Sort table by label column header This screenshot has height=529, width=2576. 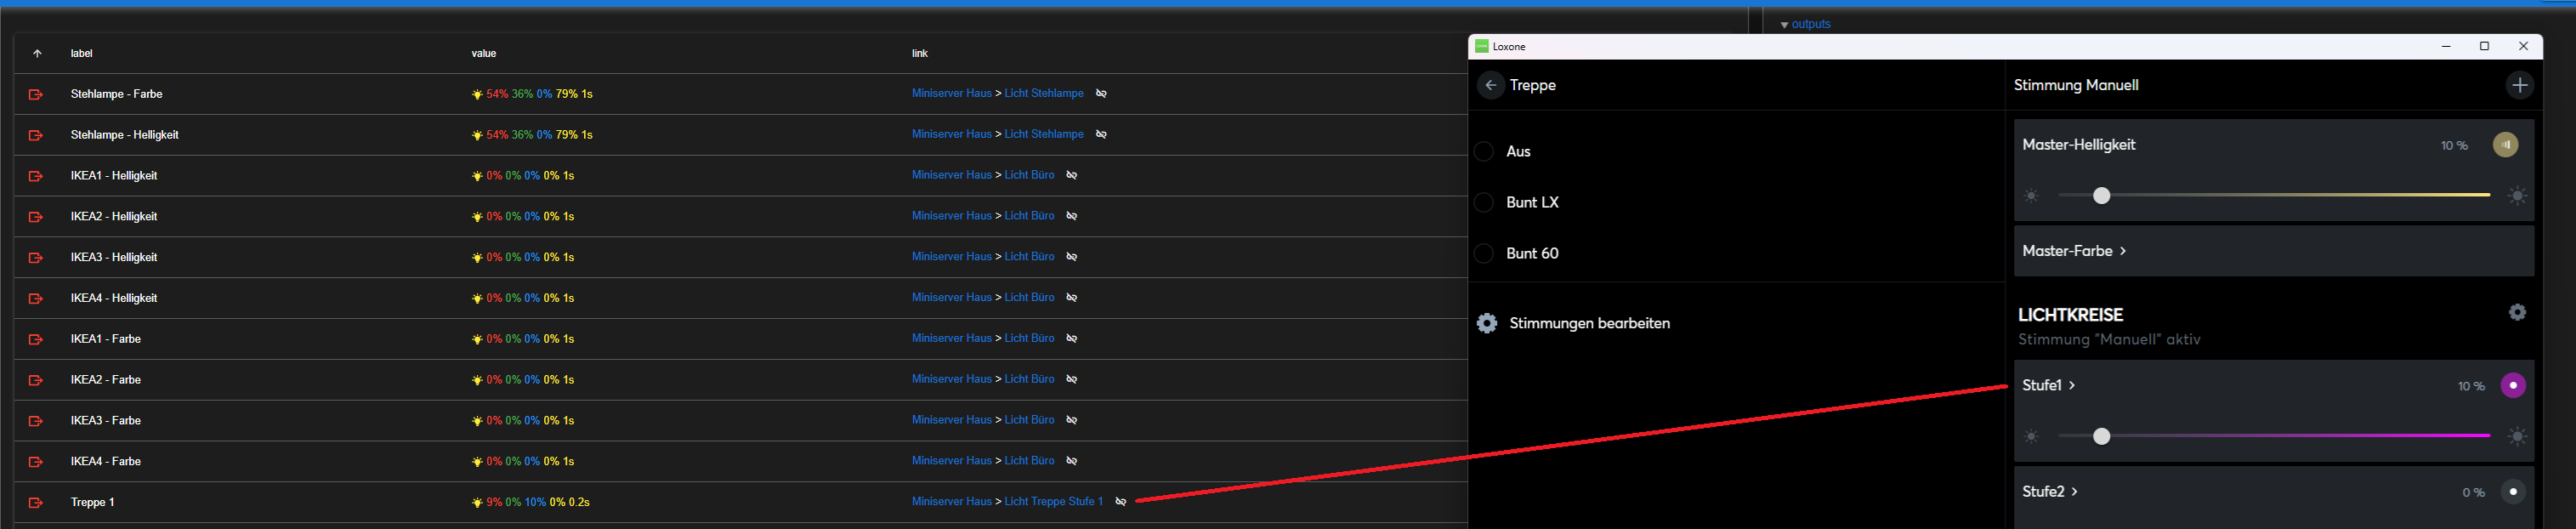pyautogui.click(x=82, y=54)
